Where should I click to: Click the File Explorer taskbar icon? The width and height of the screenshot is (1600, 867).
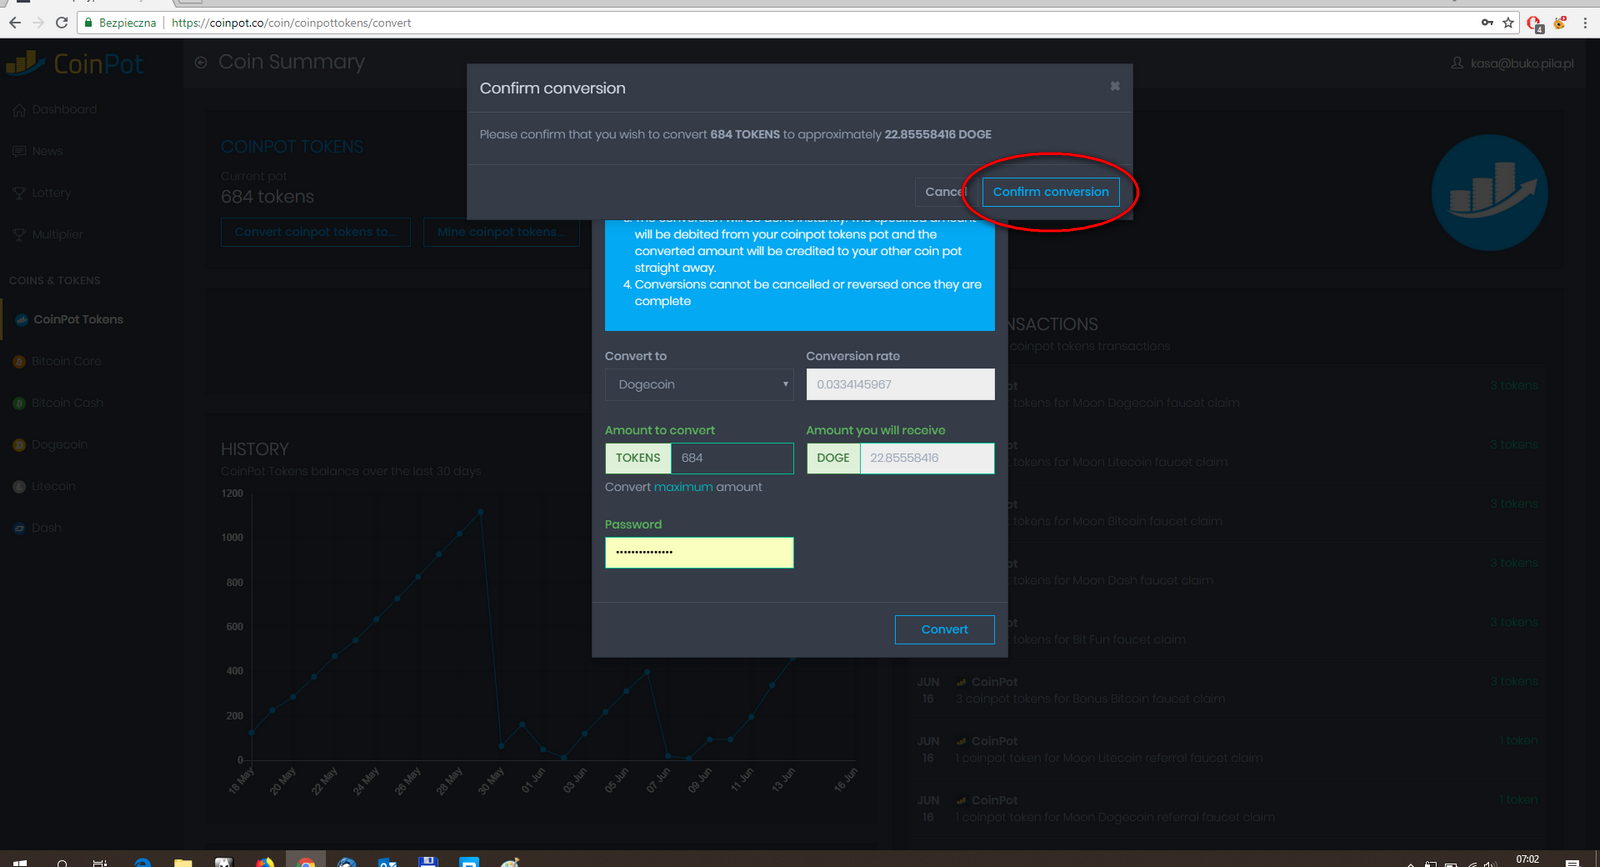pos(182,862)
